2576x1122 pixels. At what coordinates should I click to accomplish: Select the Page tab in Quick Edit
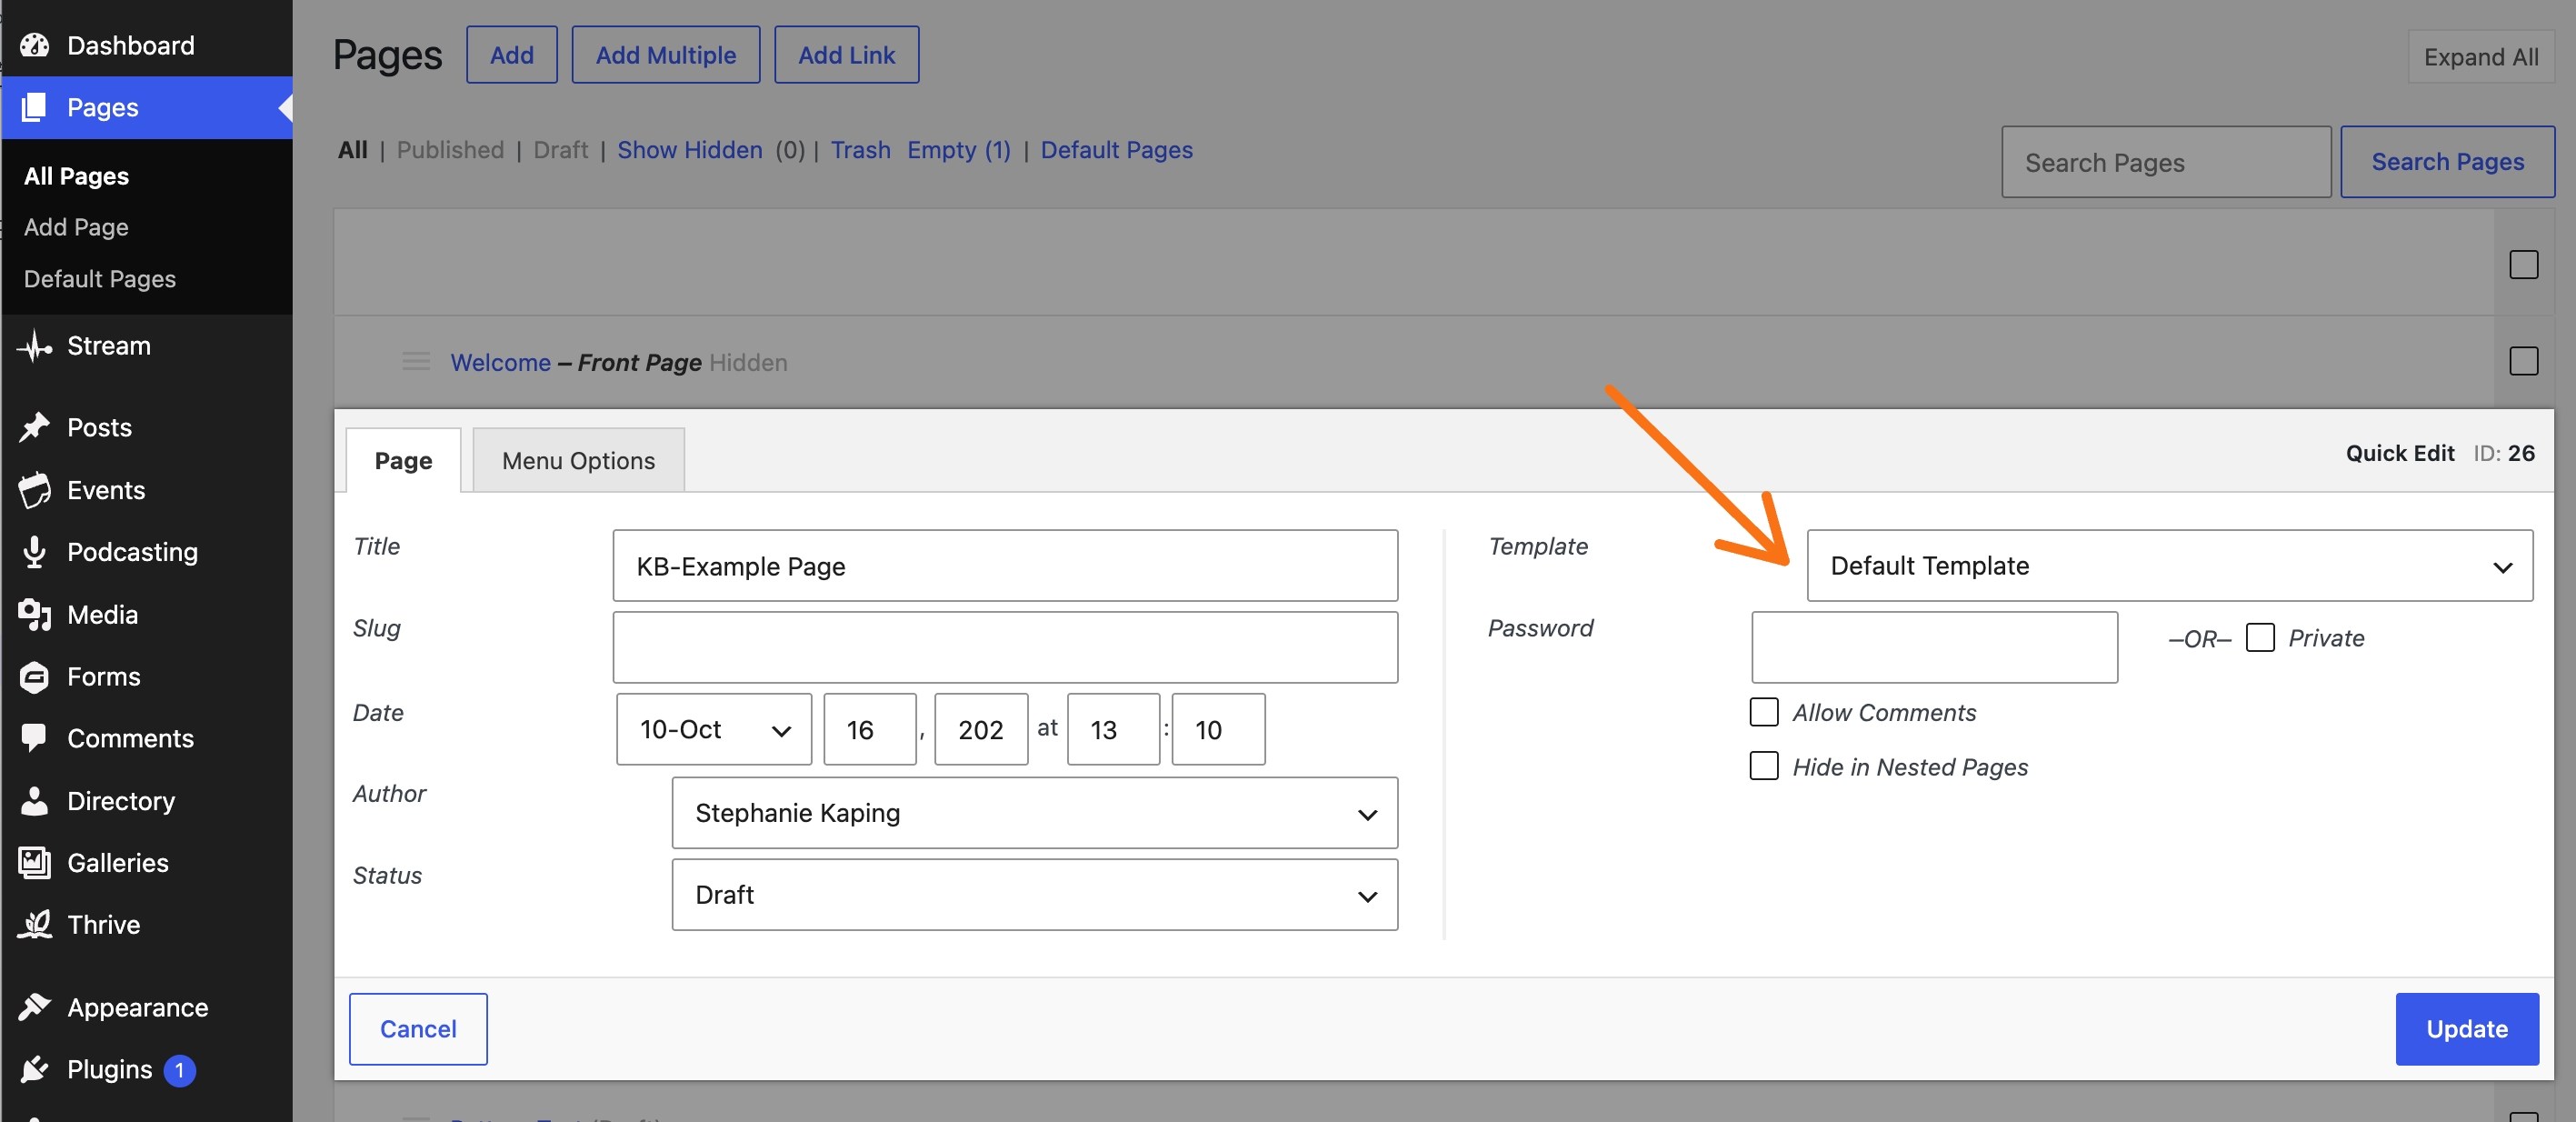click(x=404, y=460)
